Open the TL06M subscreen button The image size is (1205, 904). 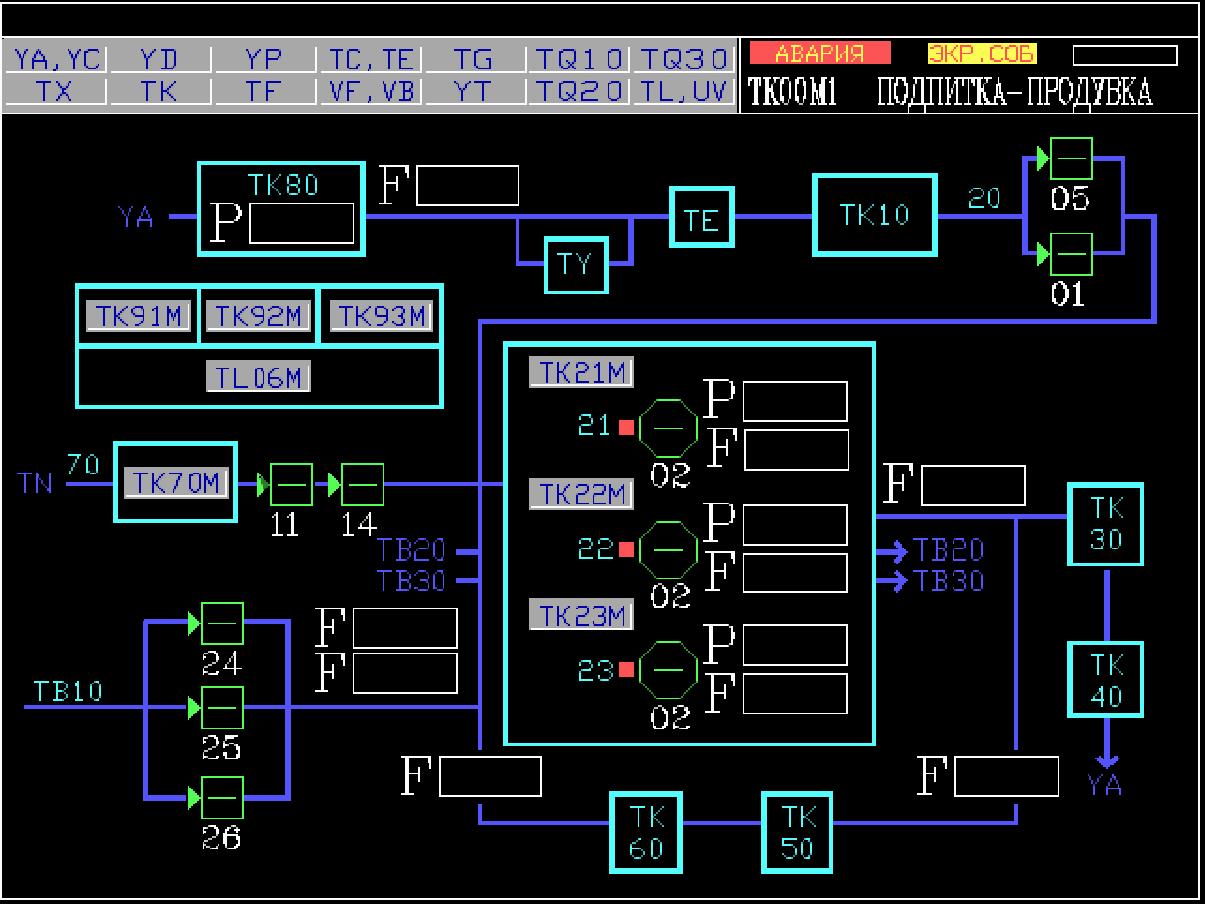tap(259, 376)
